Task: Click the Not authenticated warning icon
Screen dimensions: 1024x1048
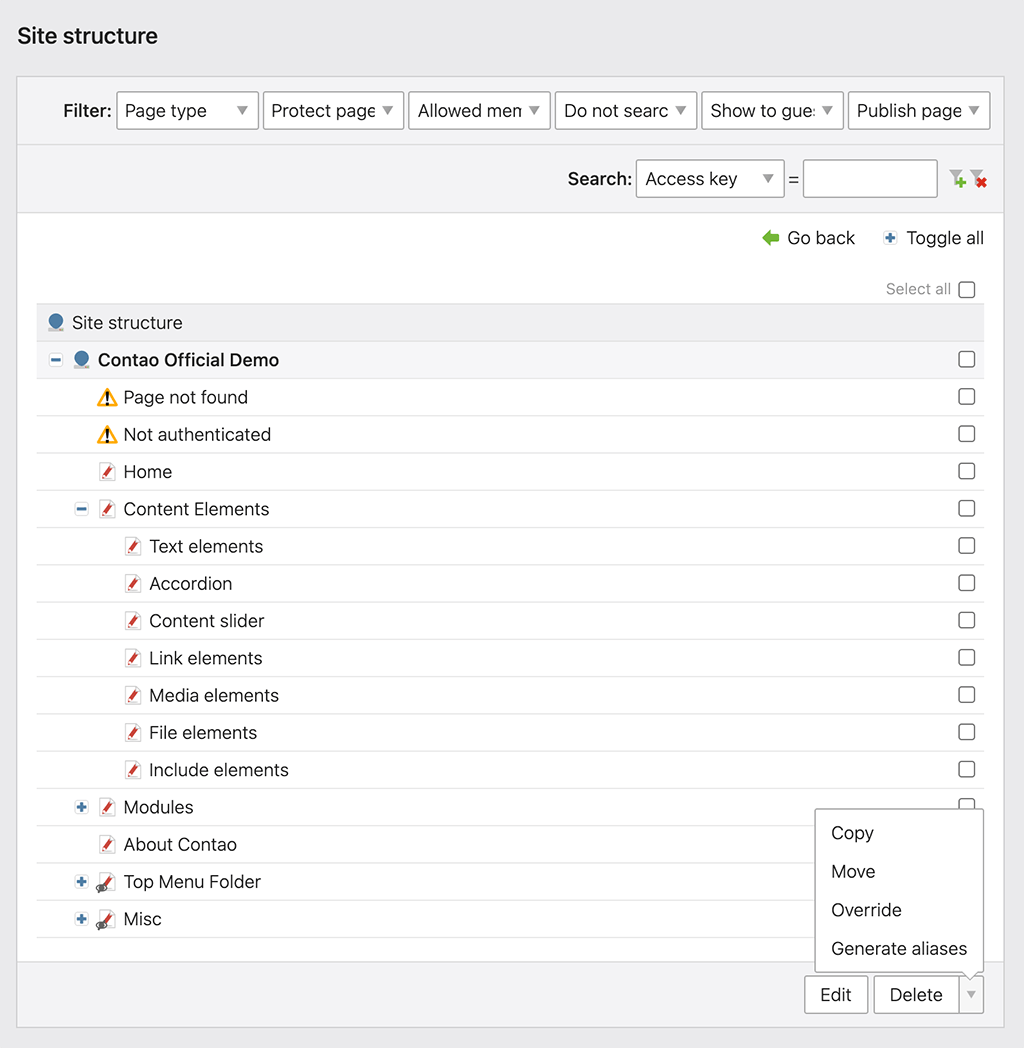Action: pos(107,435)
